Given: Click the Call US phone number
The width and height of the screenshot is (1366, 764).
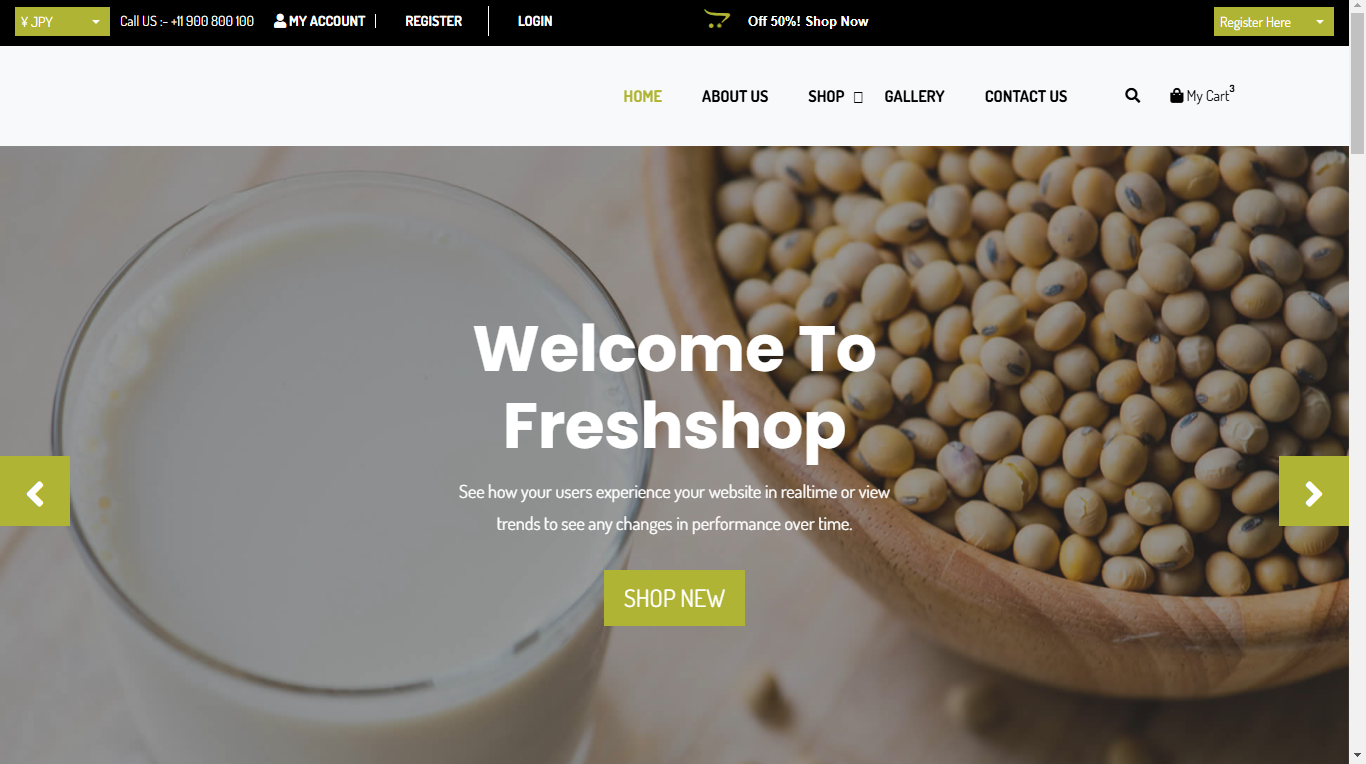Looking at the screenshot, I should click(x=212, y=21).
